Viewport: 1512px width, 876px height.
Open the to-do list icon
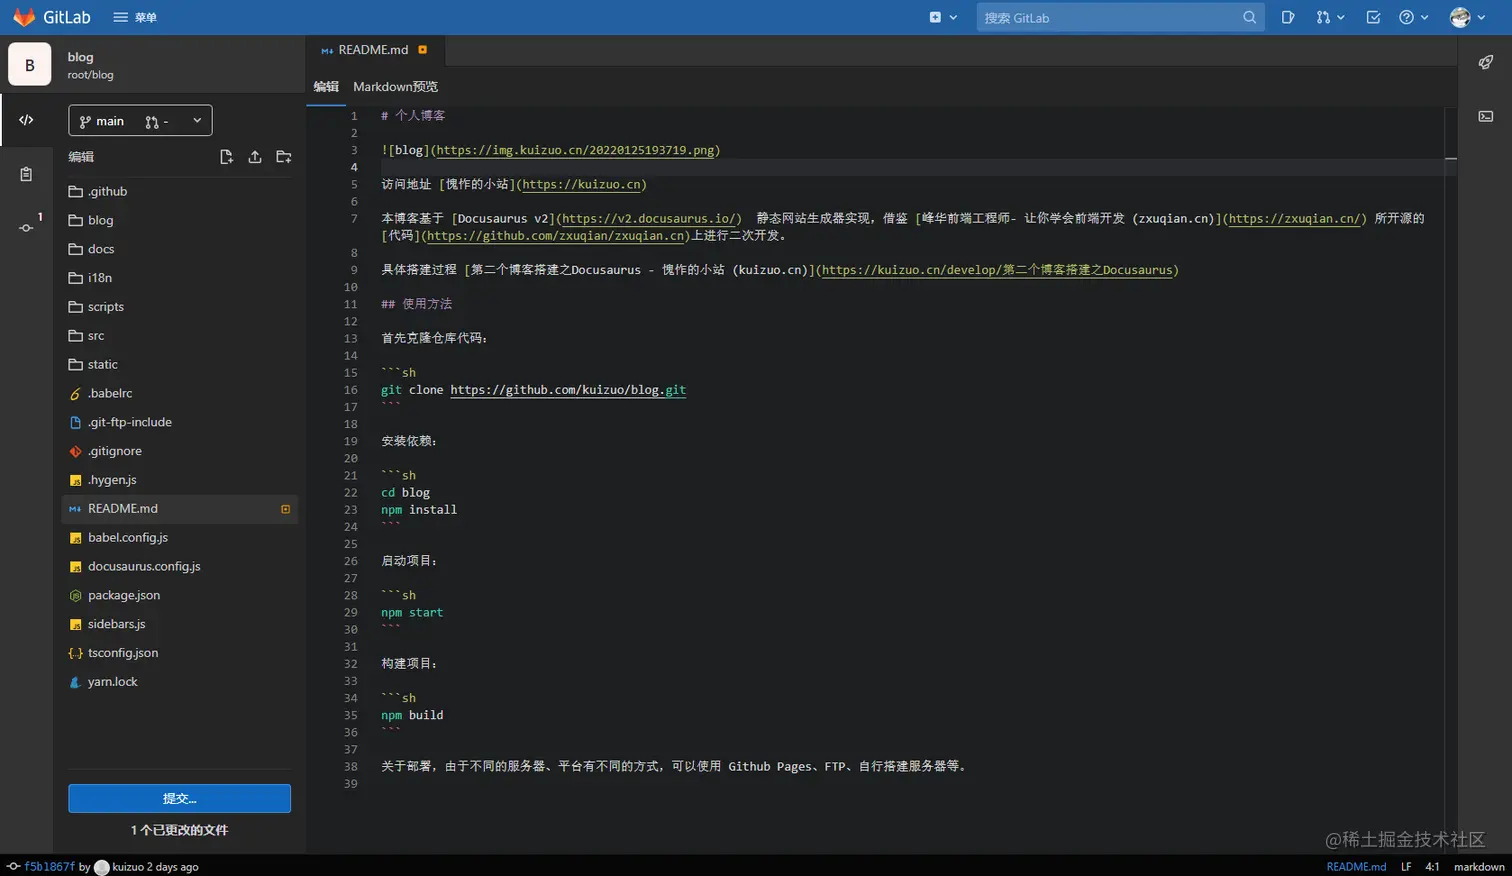(x=1373, y=17)
